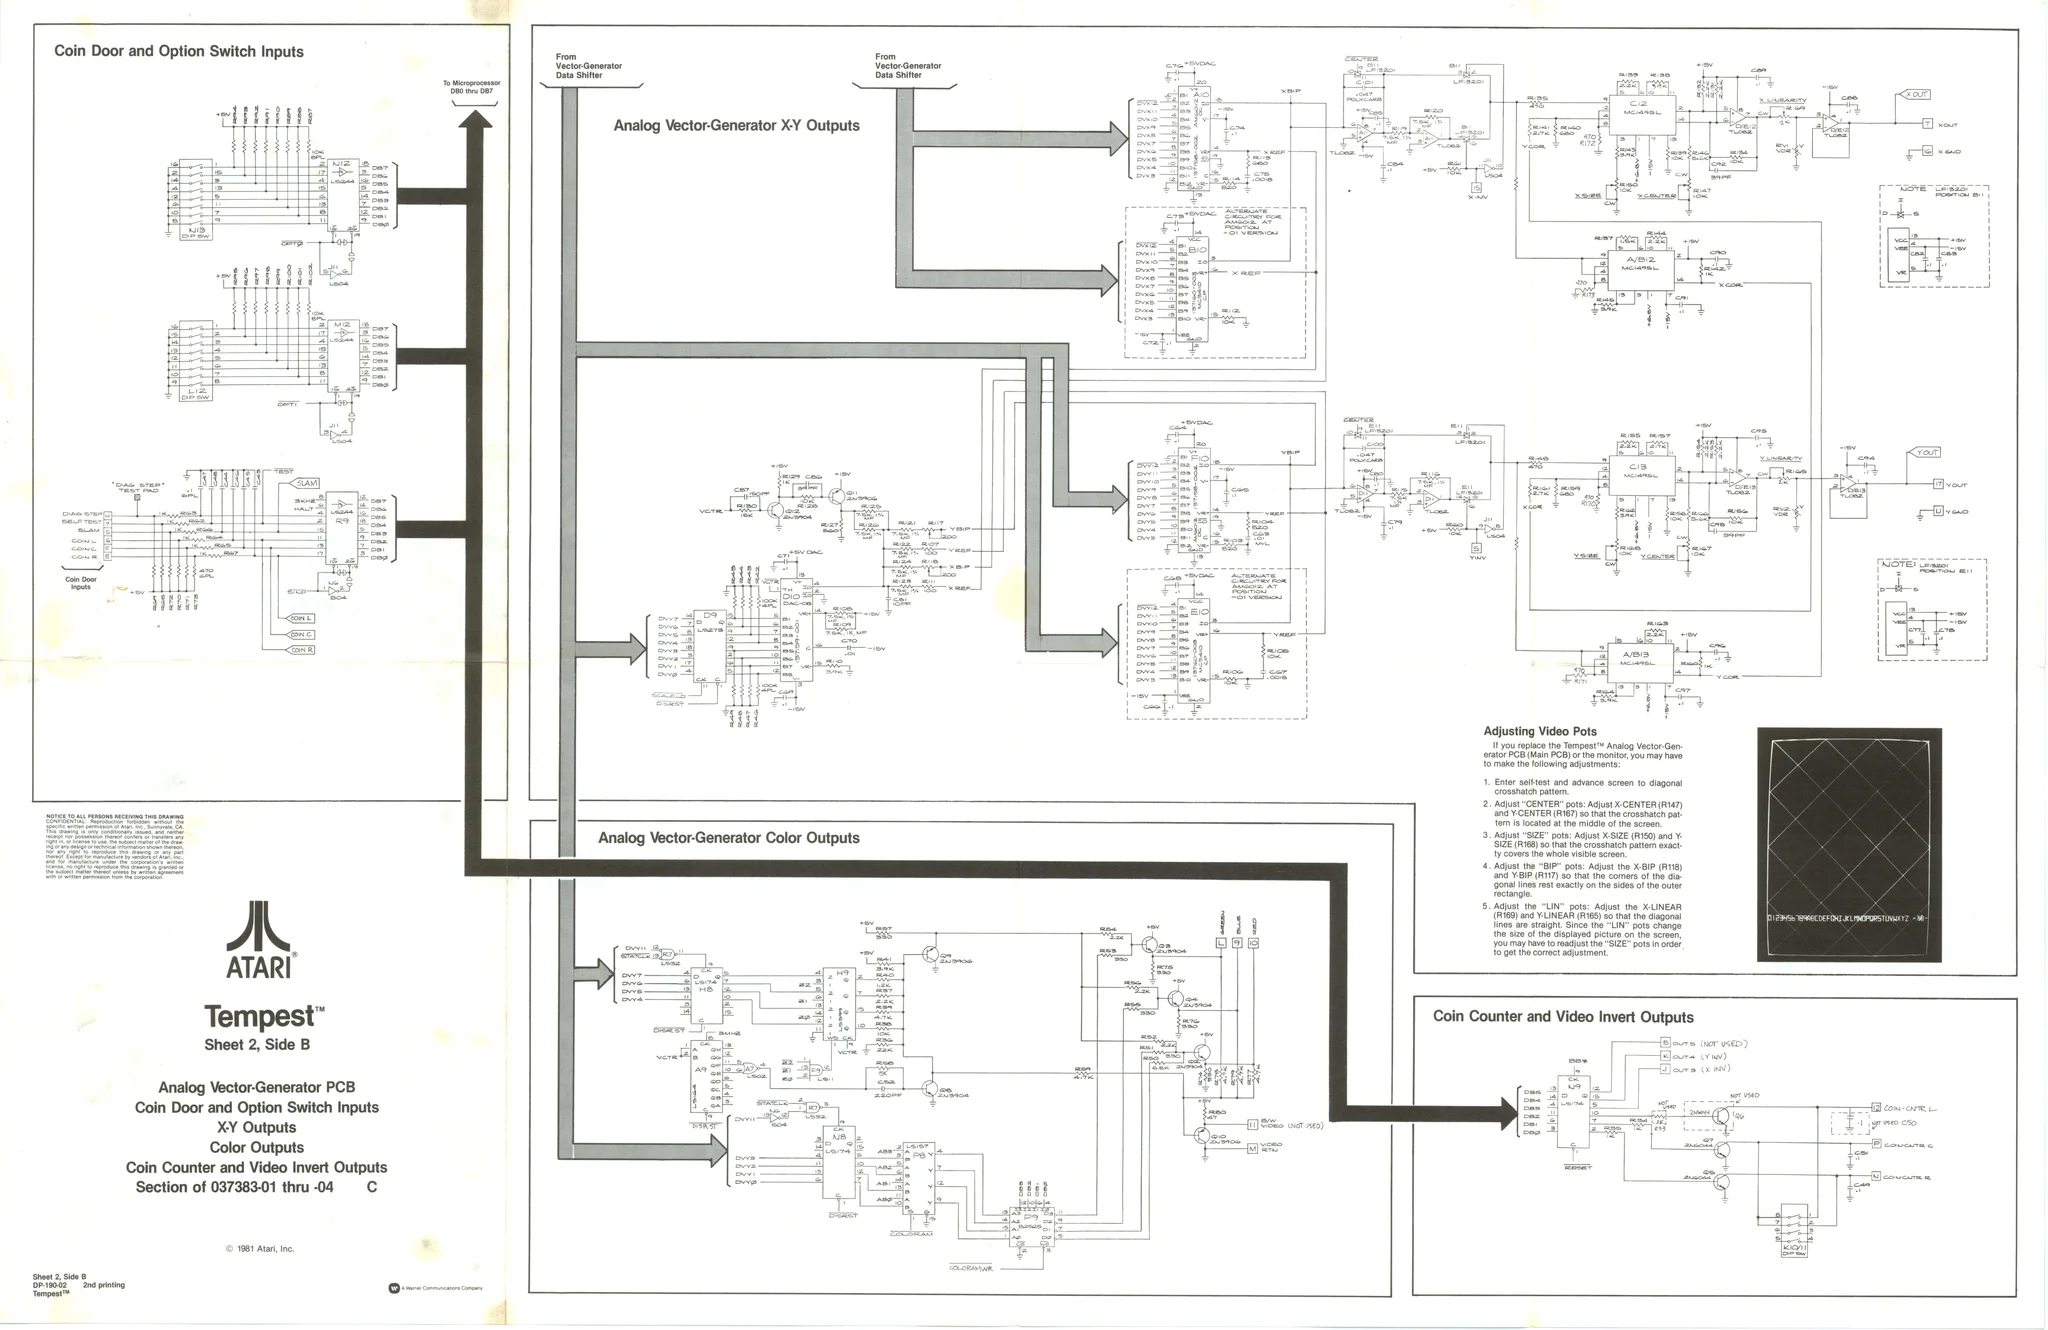Viewport: 2048px width, 1330px height.
Task: Click the 'X OUT' signal flag
Action: (1915, 95)
